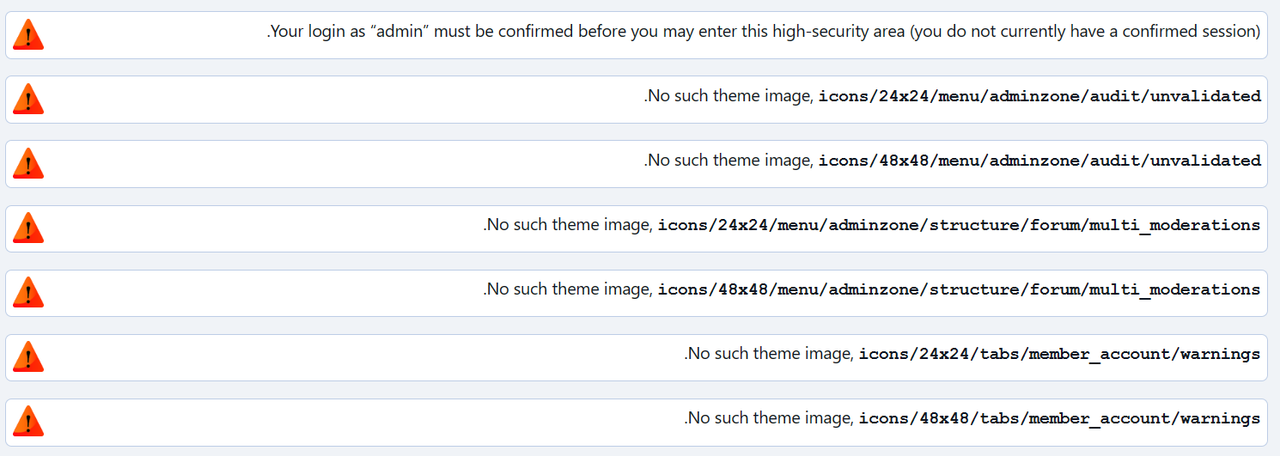Screen dimensions: 1280x456
Task: Click path icons/24x24/tabs/member_account/warnings
Action: (x=1060, y=354)
